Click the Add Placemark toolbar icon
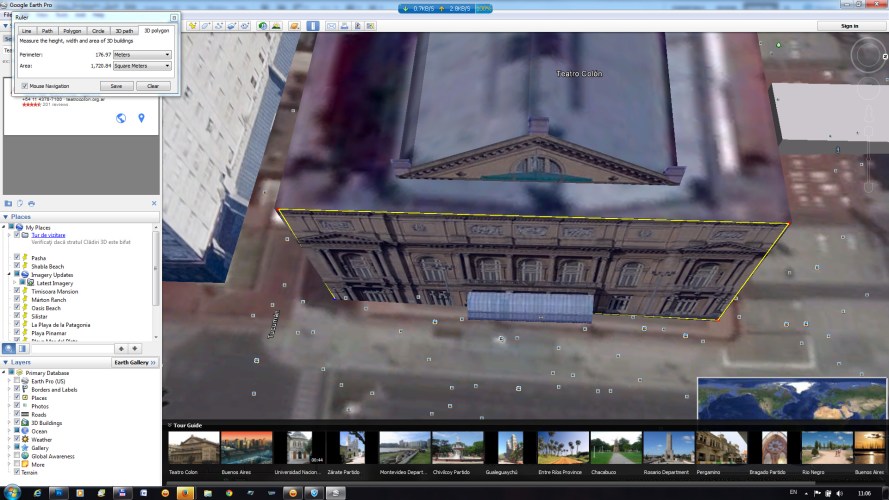Viewport: 889px width, 500px height. [190, 25]
